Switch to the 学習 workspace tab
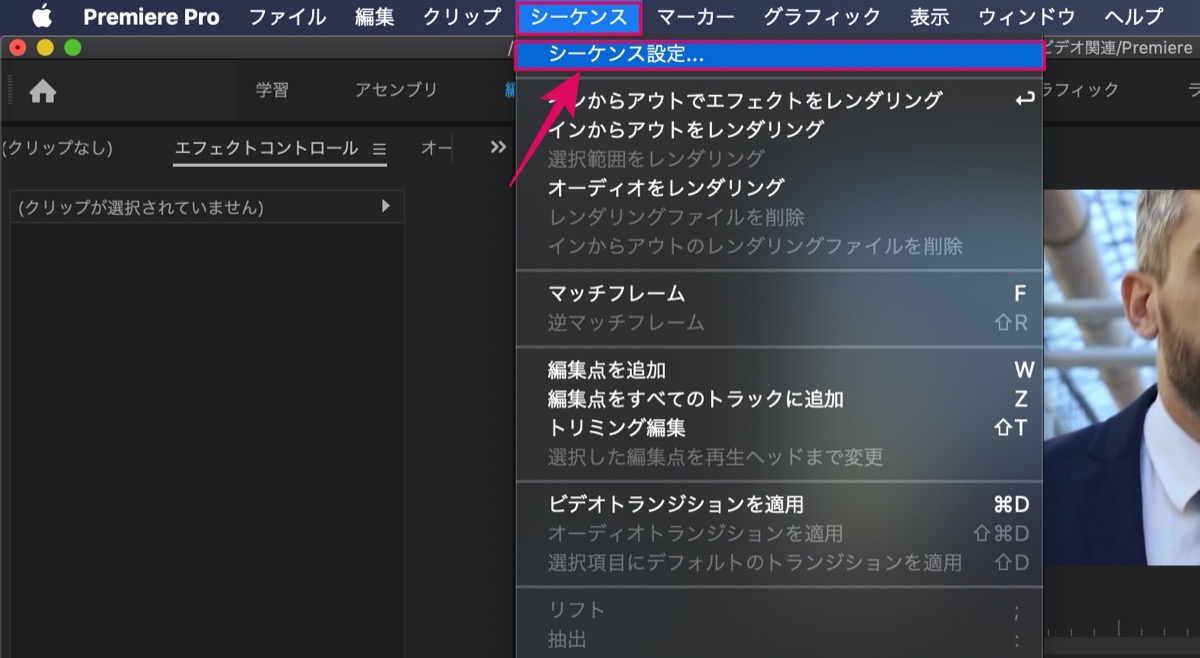The height and width of the screenshot is (658, 1200). coord(272,90)
